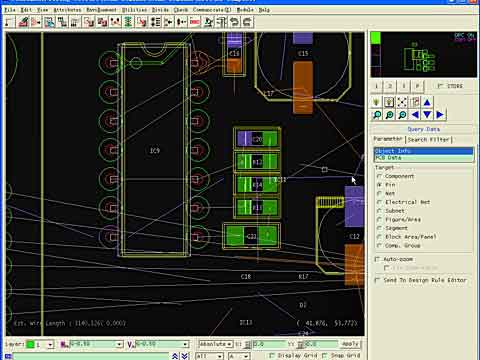This screenshot has width=480, height=360.
Task: Open the Layer dropdown
Action: pos(50,344)
